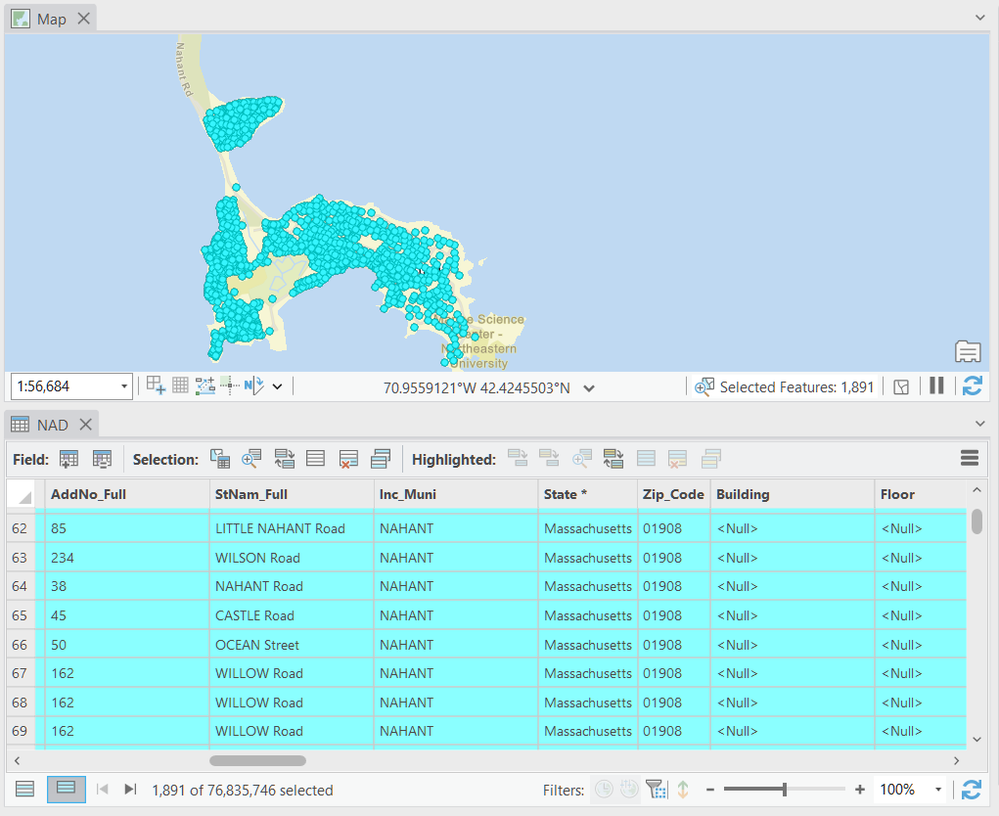Click the Add Field icon
999x816 pixels.
pyautogui.click(x=69, y=459)
